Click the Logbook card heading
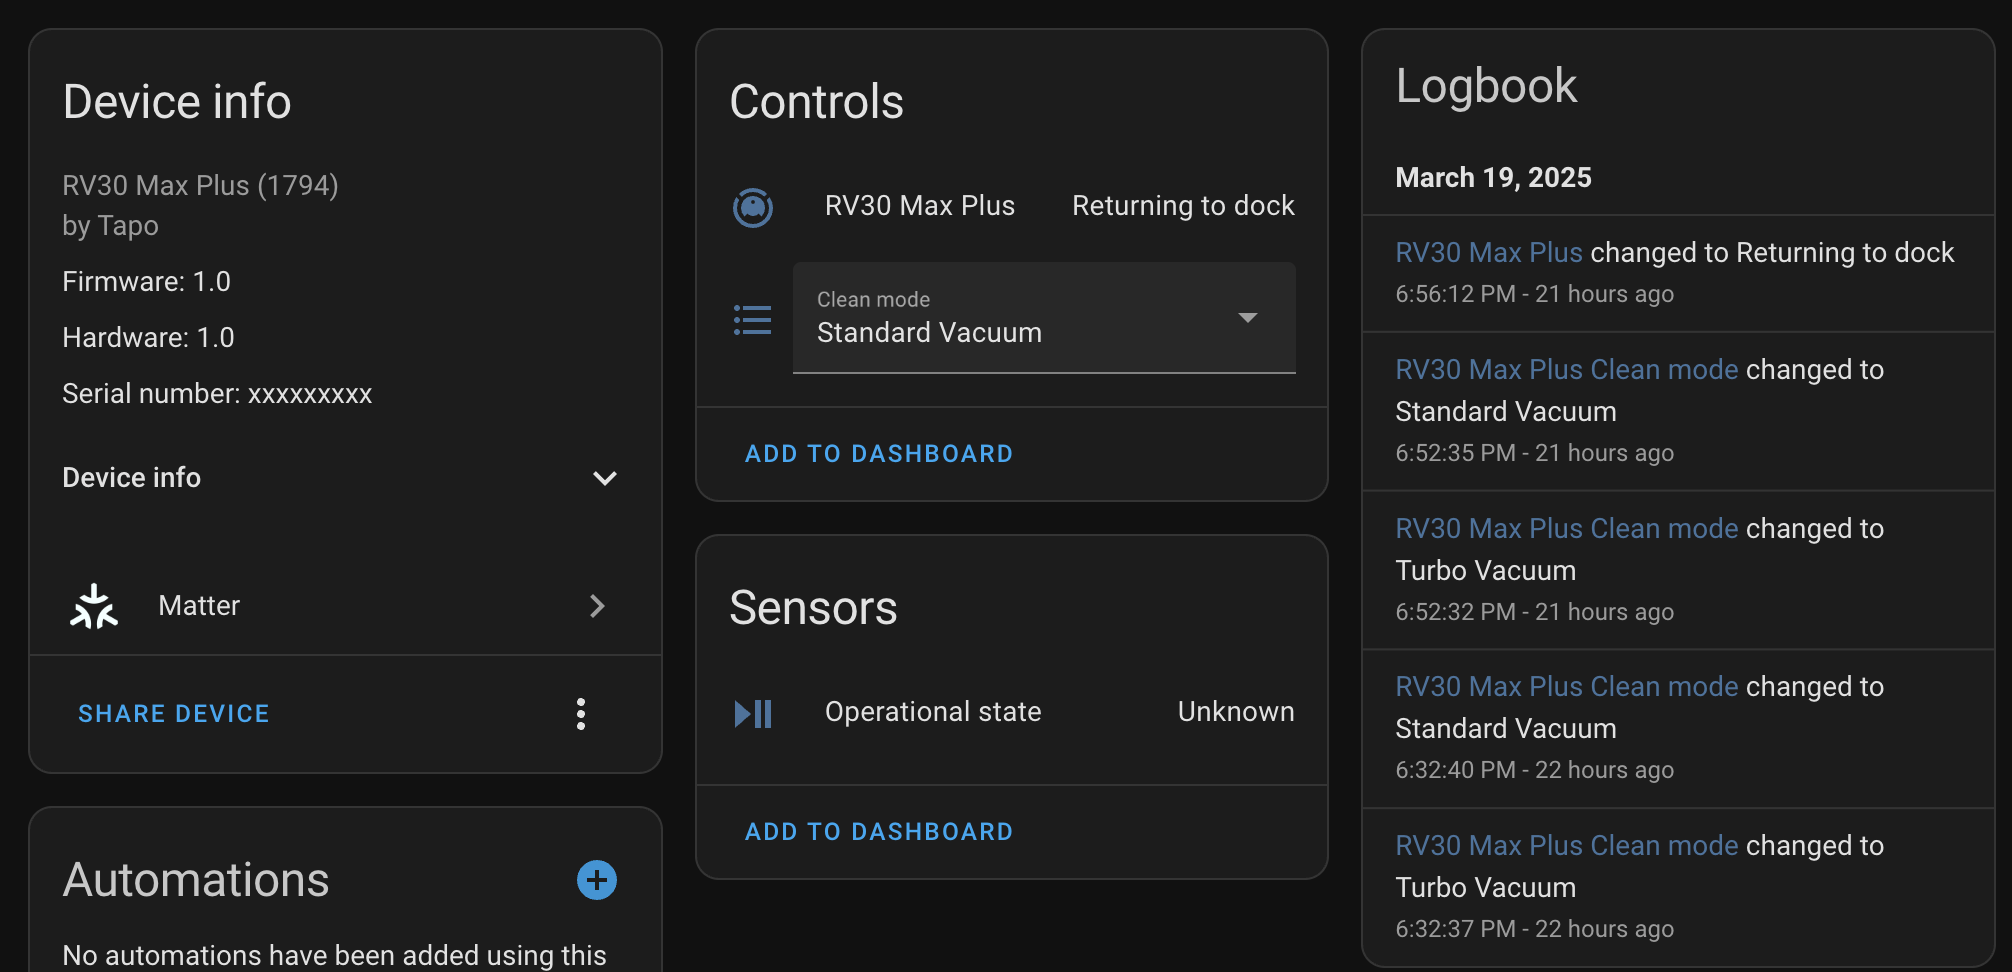 [x=1486, y=87]
